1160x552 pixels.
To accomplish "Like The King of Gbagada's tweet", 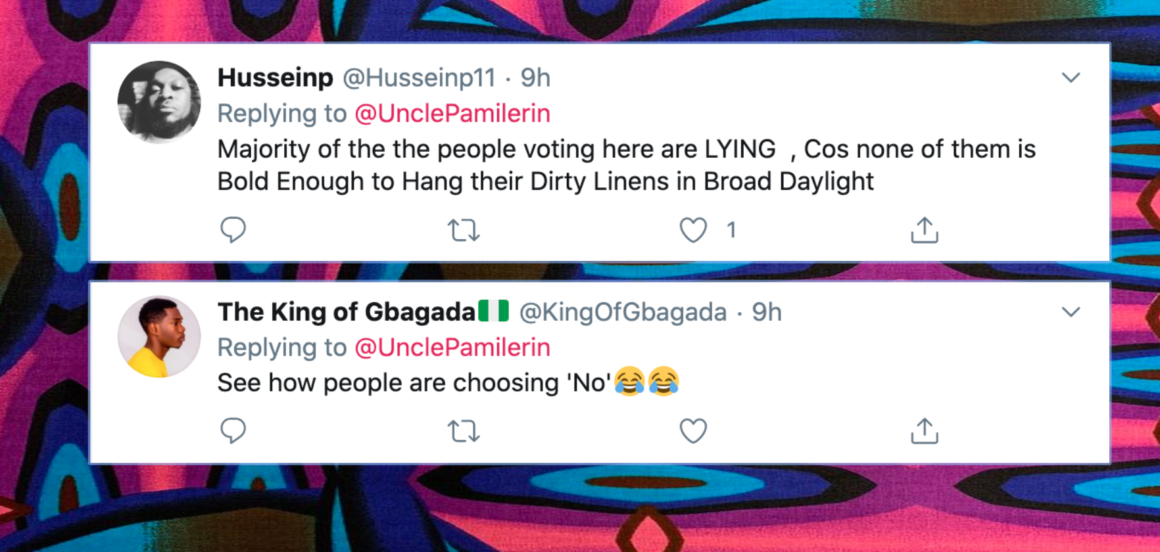I will [693, 431].
